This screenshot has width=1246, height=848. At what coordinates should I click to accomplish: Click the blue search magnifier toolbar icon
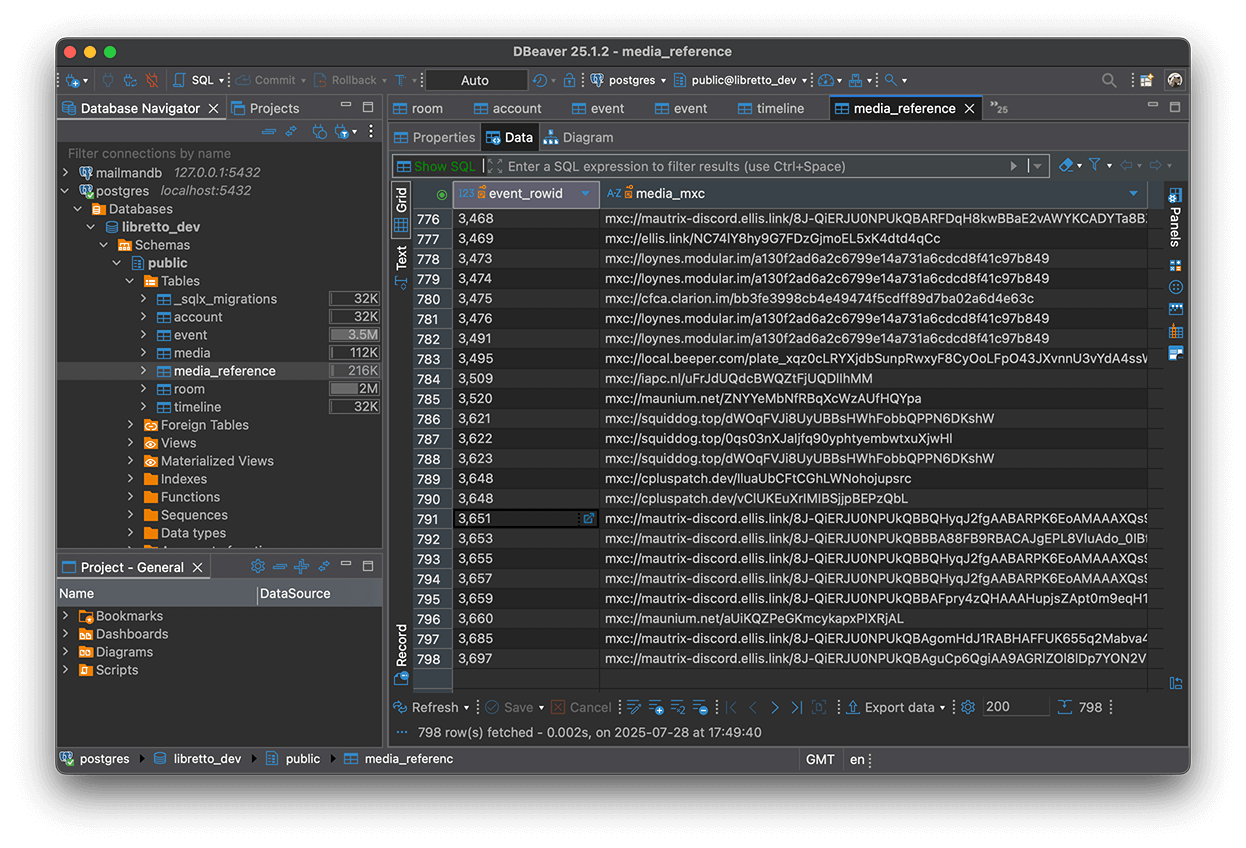[x=890, y=80]
